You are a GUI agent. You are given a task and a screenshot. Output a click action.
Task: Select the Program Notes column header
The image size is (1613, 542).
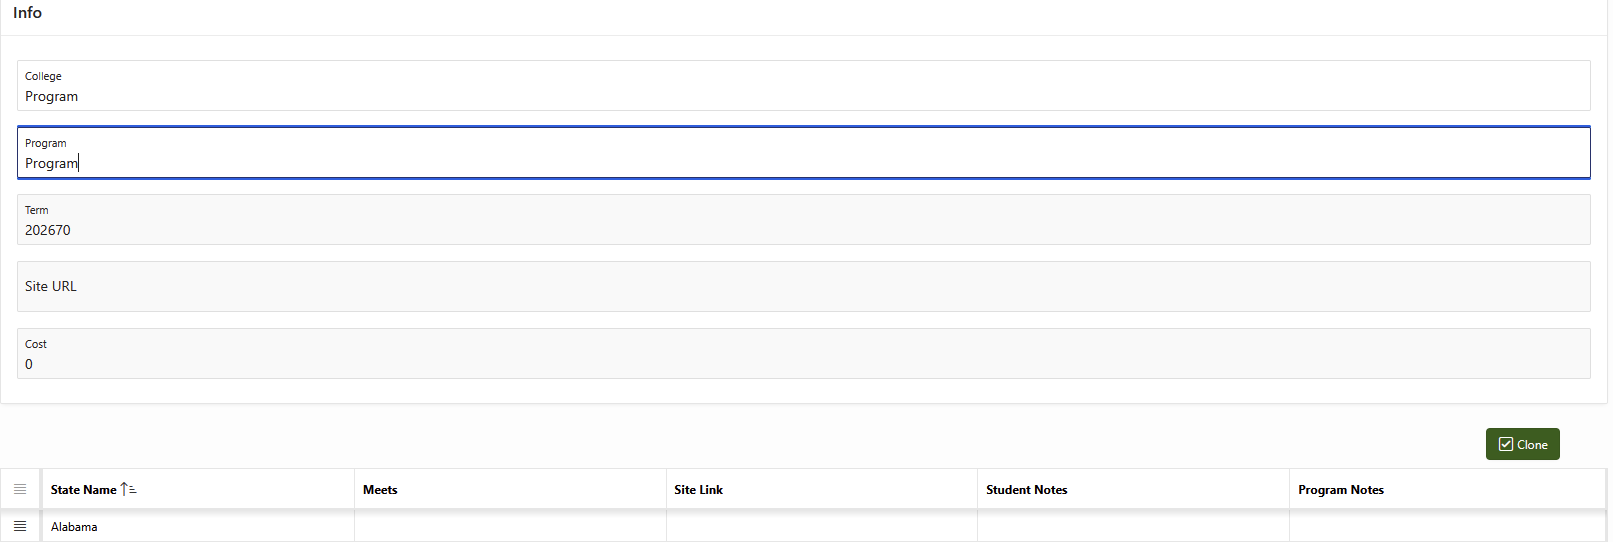[x=1340, y=490]
